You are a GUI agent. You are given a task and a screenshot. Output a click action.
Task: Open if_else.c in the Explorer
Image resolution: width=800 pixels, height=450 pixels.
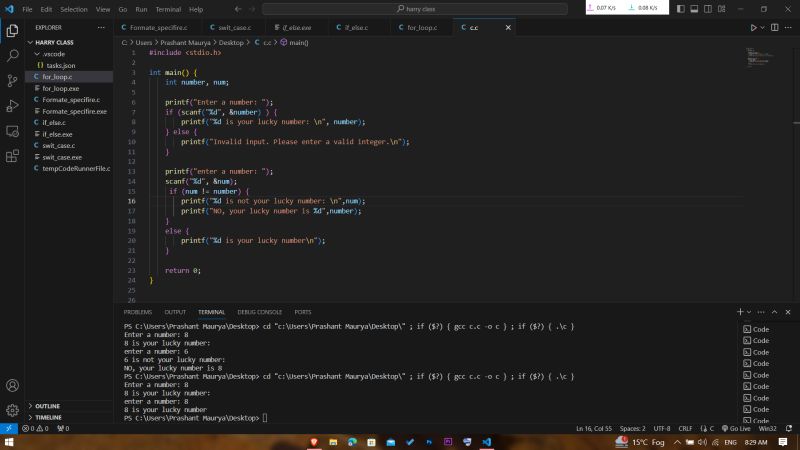[54, 122]
